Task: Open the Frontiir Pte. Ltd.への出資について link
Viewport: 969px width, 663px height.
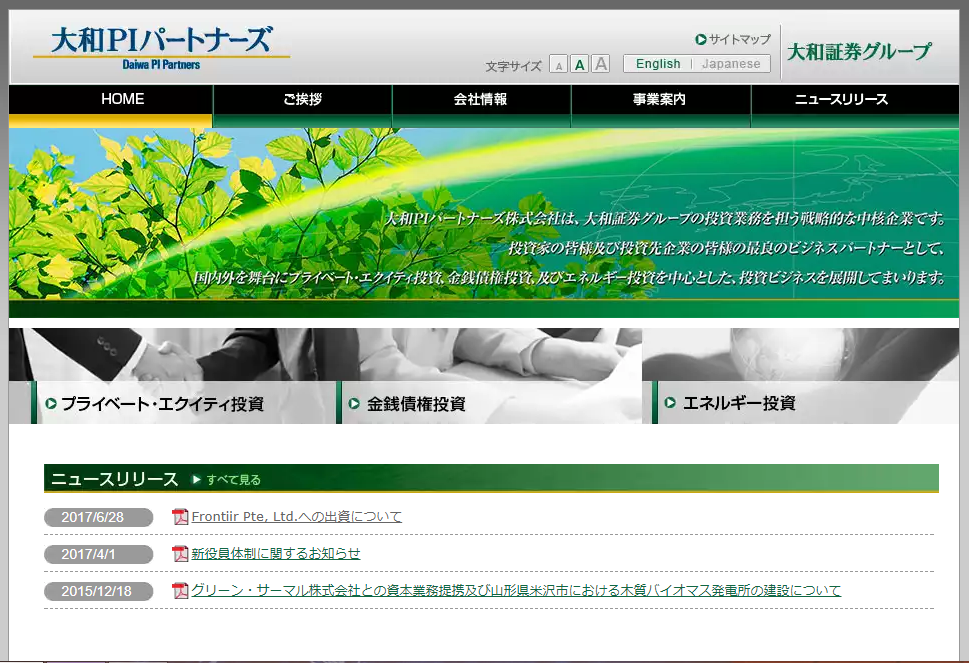Action: click(297, 517)
